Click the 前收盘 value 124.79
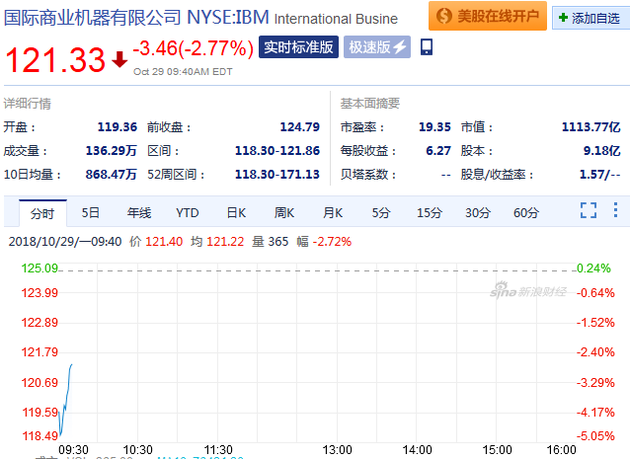 click(x=300, y=127)
